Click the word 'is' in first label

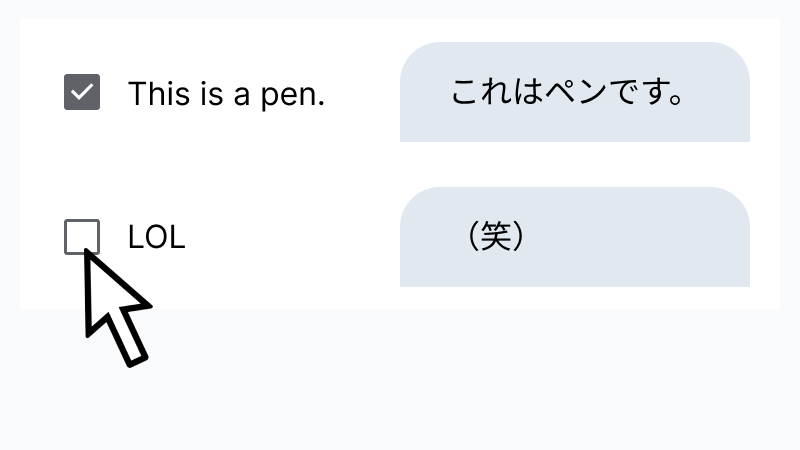tap(212, 94)
